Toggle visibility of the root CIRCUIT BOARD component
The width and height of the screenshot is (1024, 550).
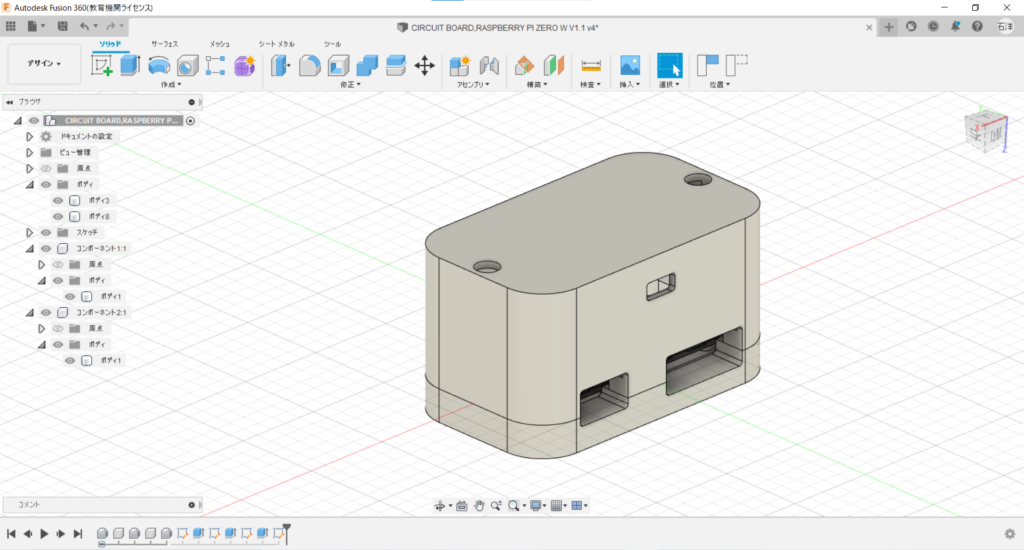click(34, 120)
